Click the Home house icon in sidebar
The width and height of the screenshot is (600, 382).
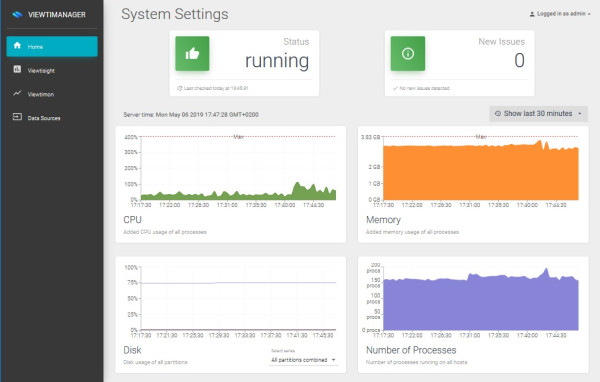17,46
